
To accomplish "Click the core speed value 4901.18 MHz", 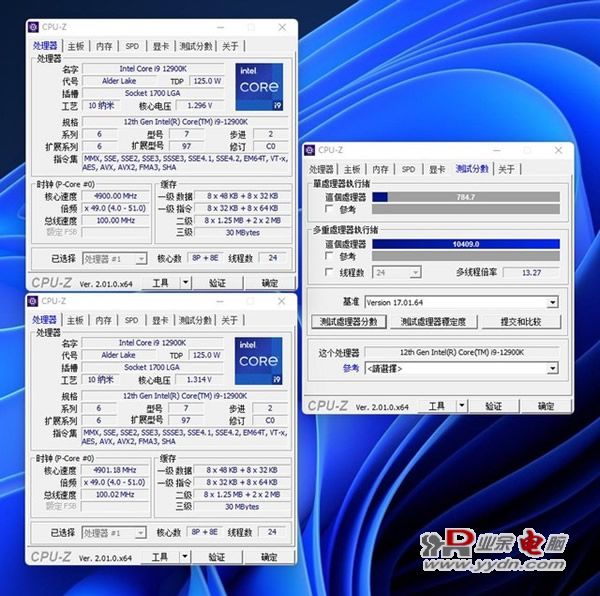I will tap(115, 470).
